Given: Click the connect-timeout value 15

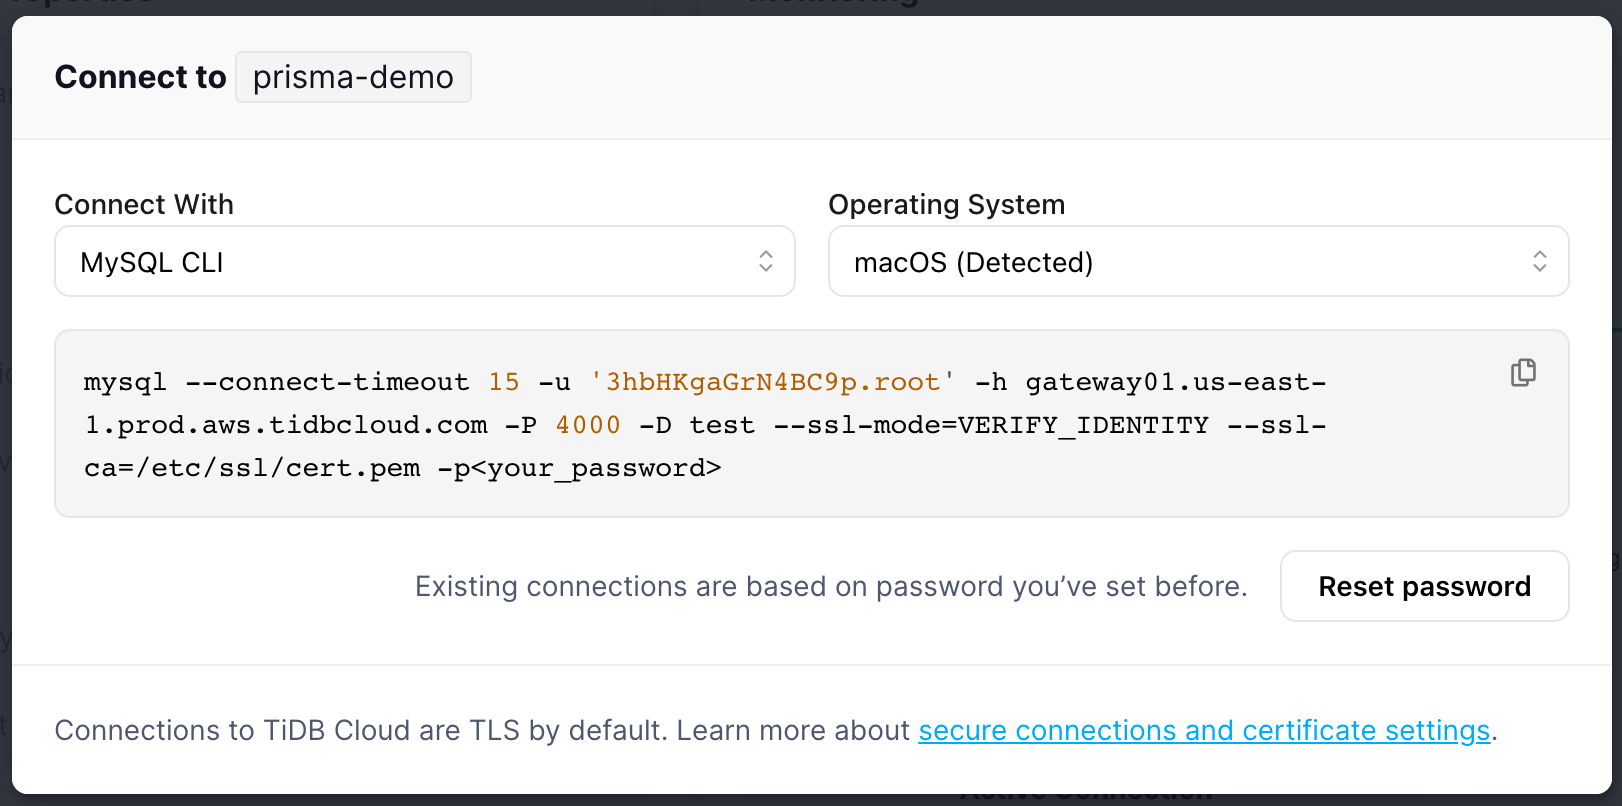Looking at the screenshot, I should point(504,382).
